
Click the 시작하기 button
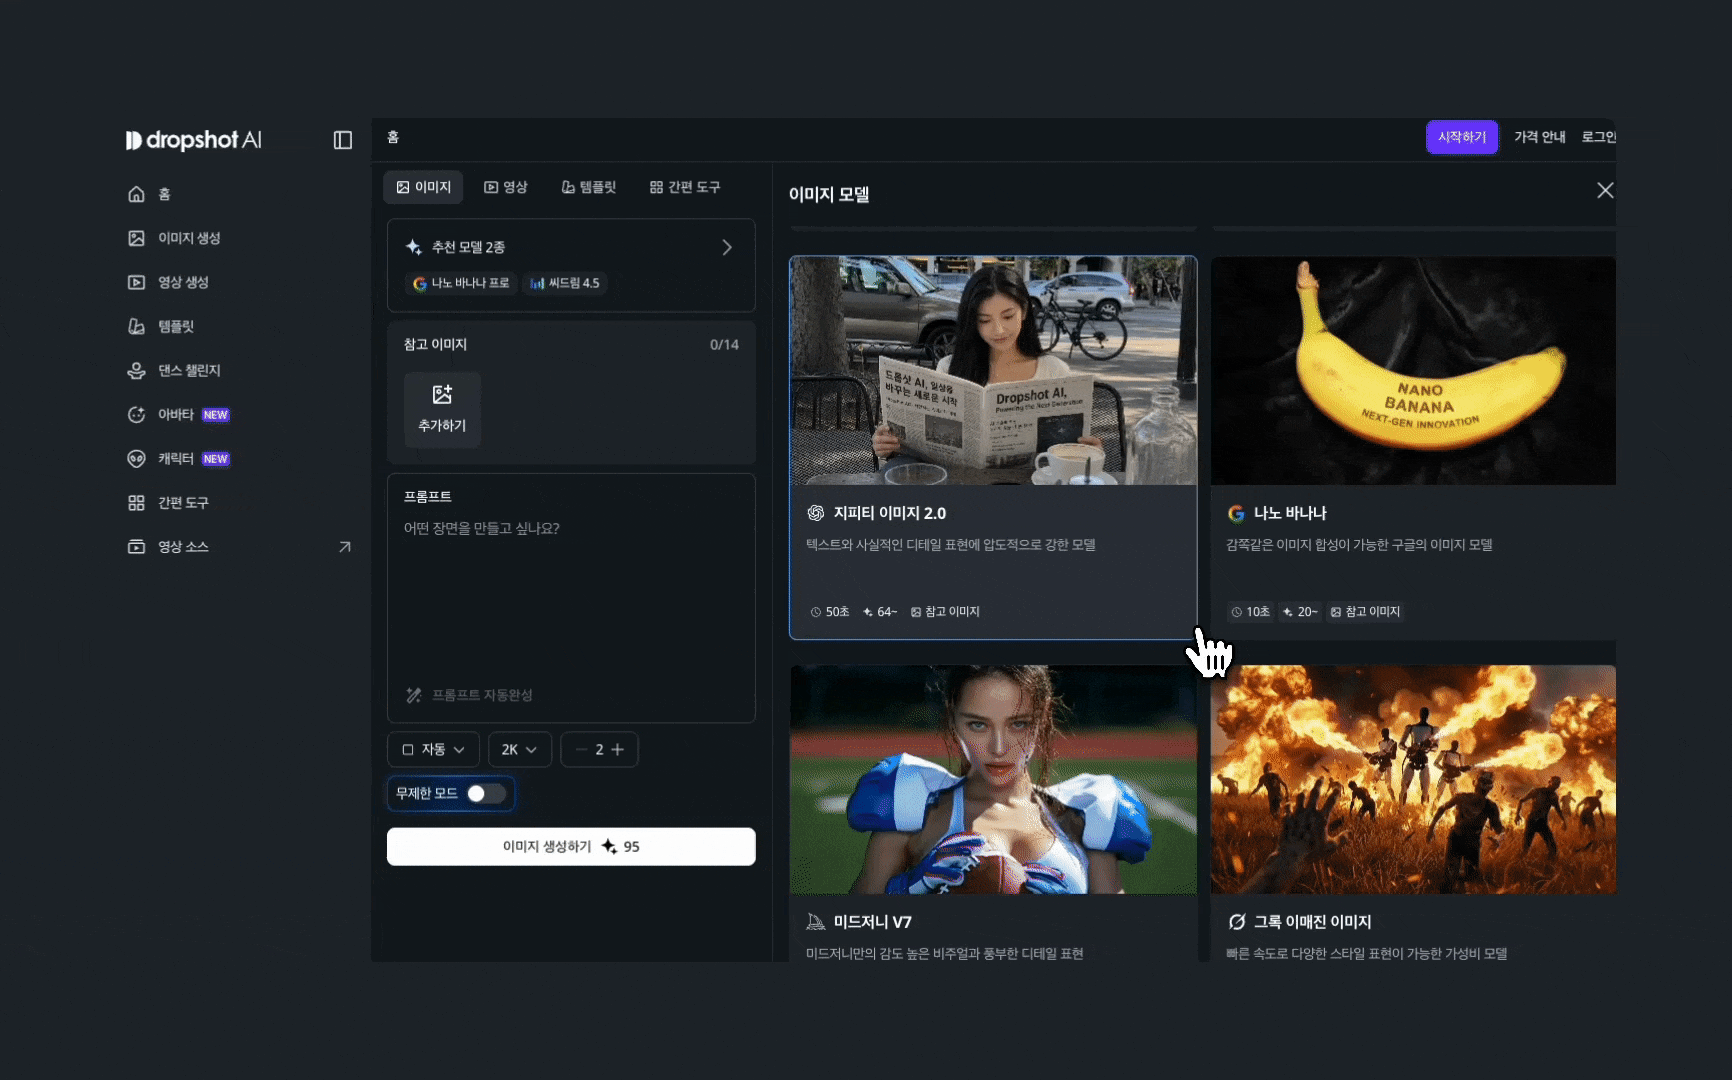[x=1462, y=137]
